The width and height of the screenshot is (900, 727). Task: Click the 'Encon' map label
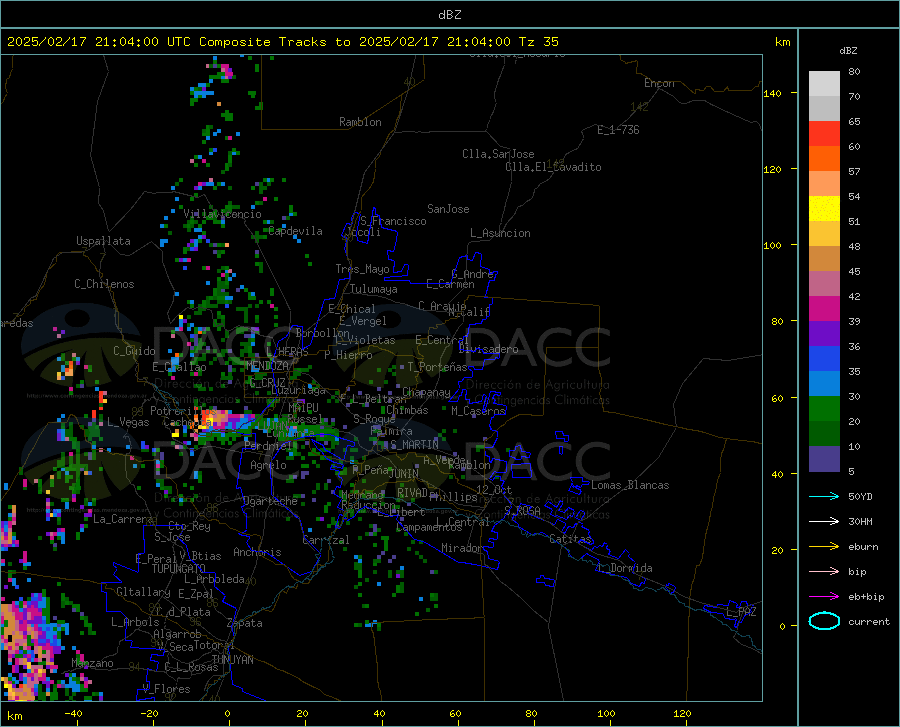[x=659, y=83]
